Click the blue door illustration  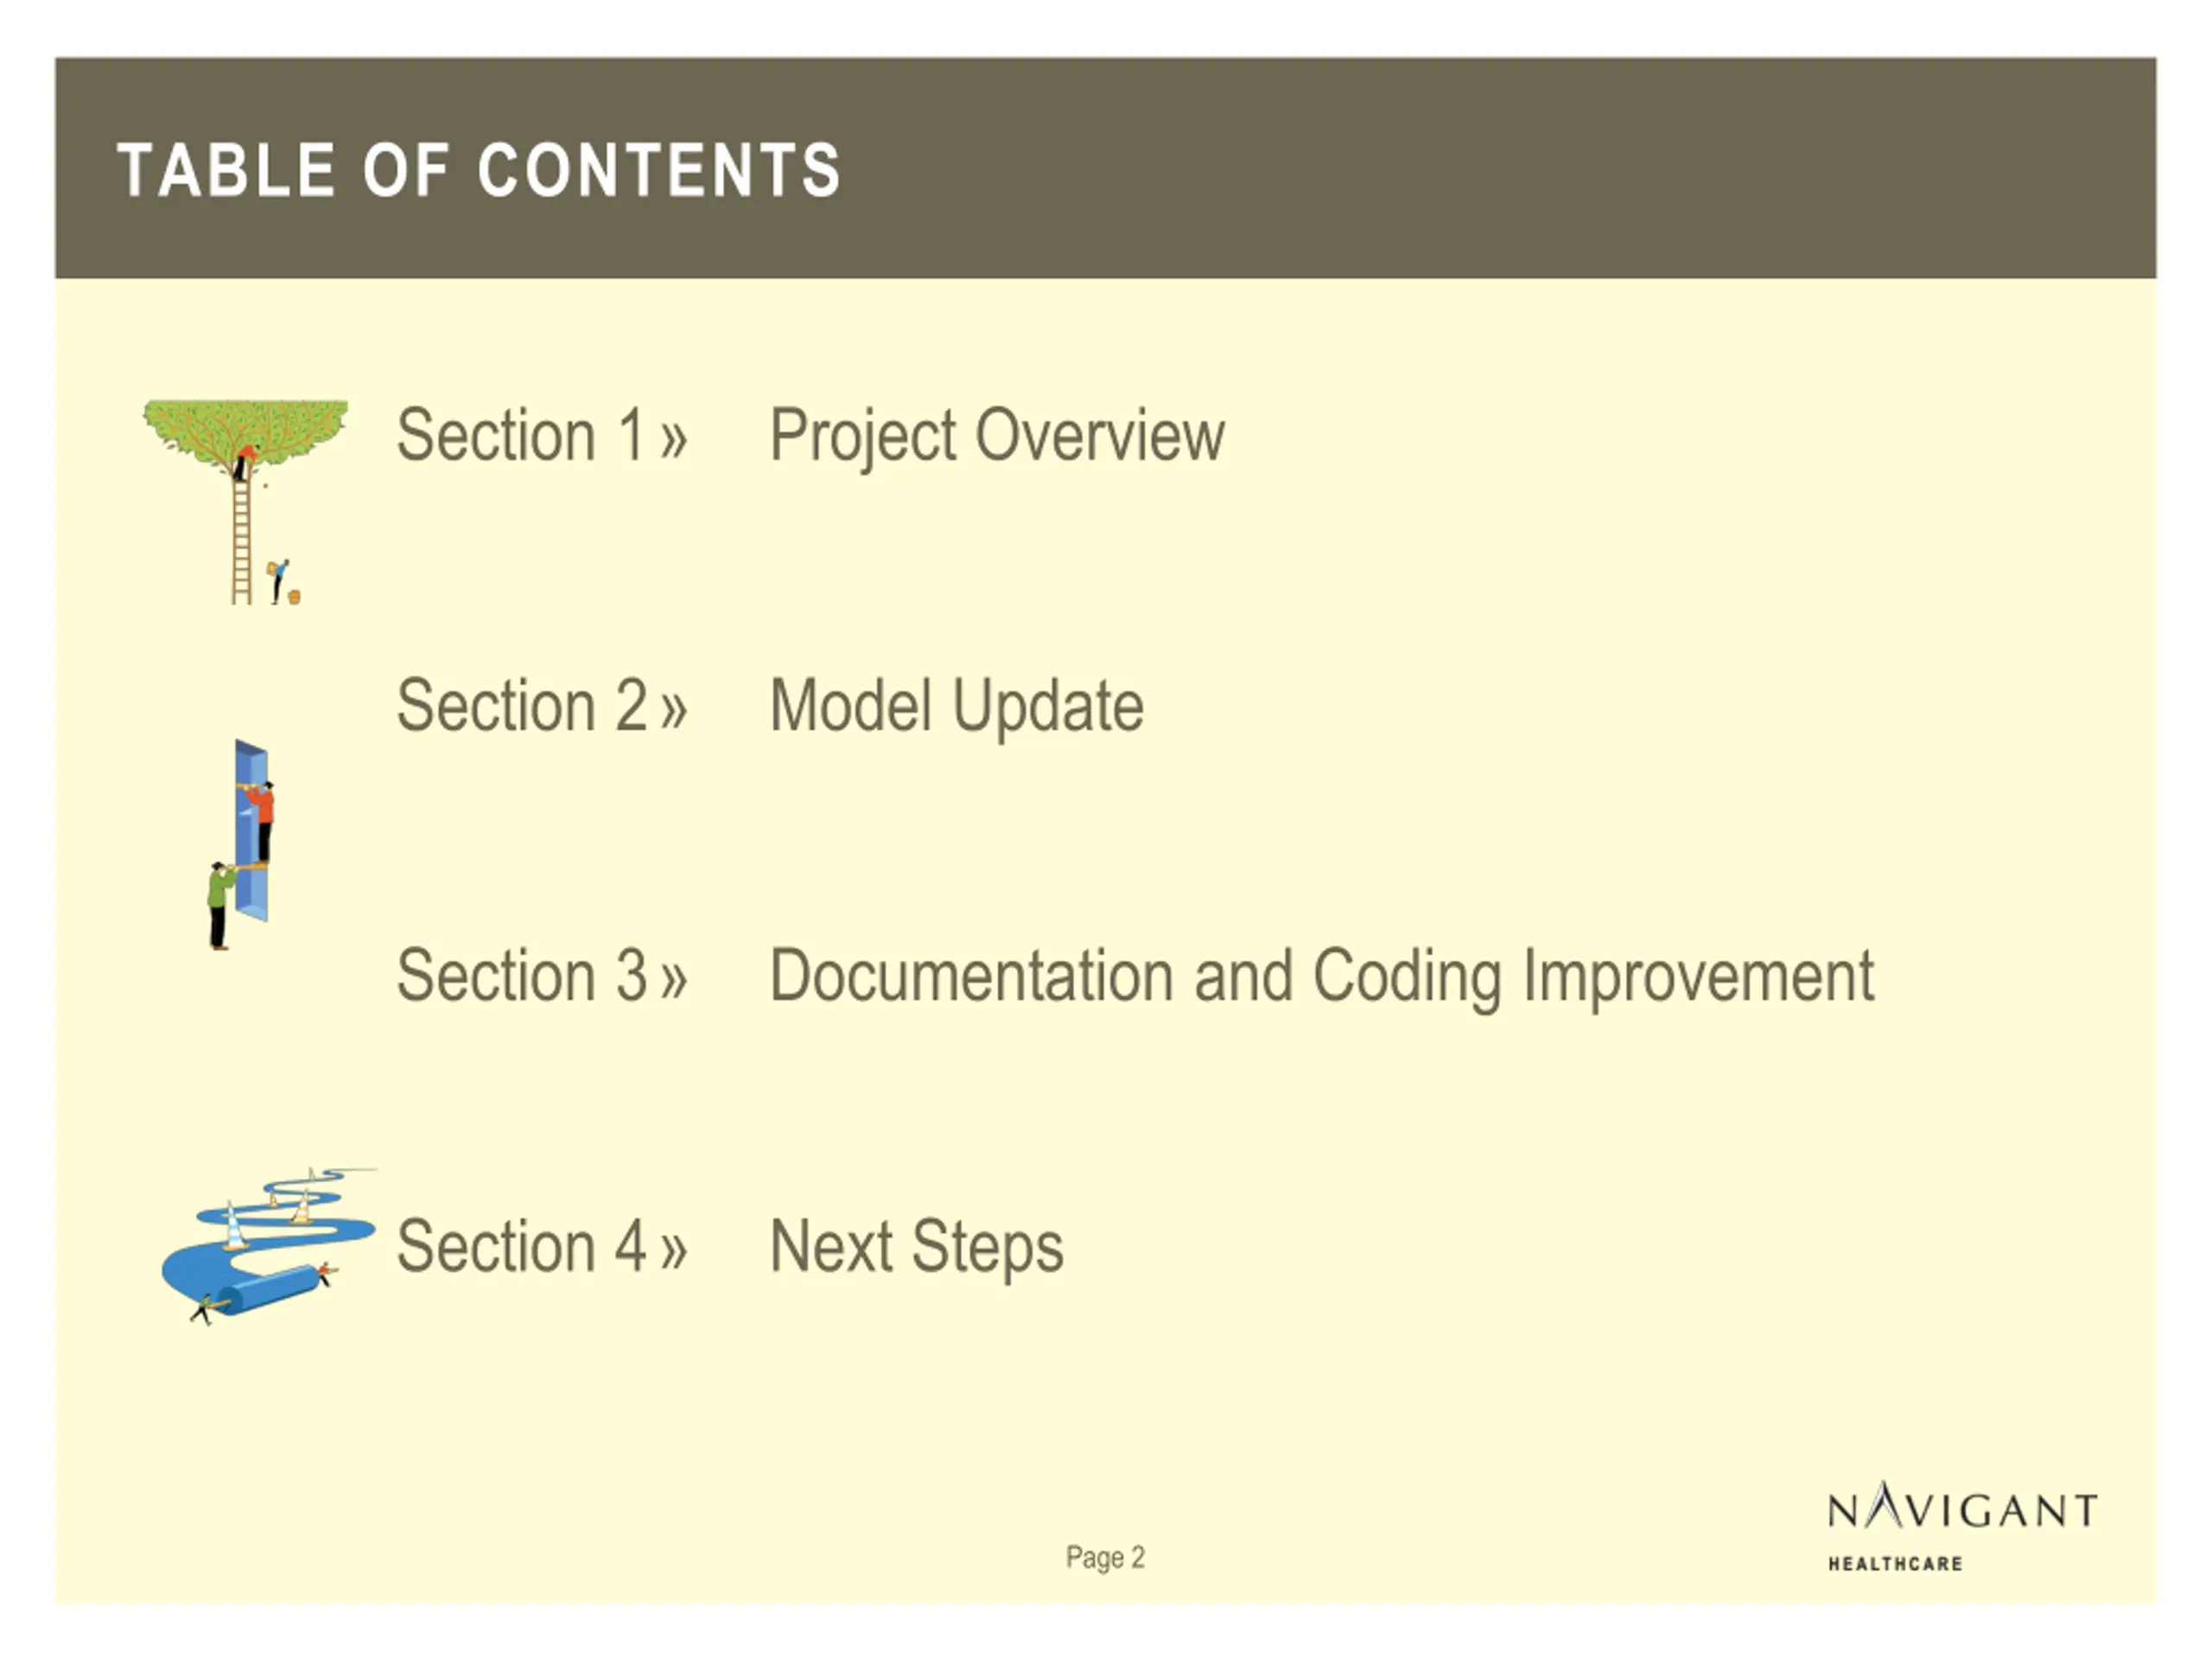241,845
